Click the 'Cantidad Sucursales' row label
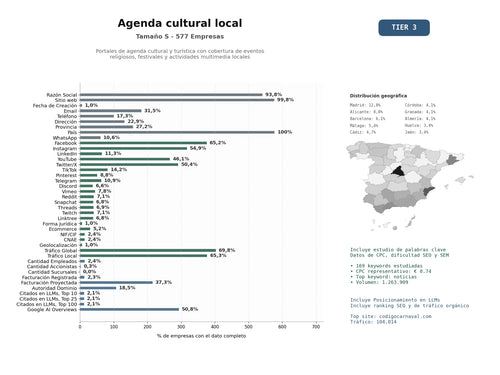The width and height of the screenshot is (500, 375). click(x=52, y=272)
